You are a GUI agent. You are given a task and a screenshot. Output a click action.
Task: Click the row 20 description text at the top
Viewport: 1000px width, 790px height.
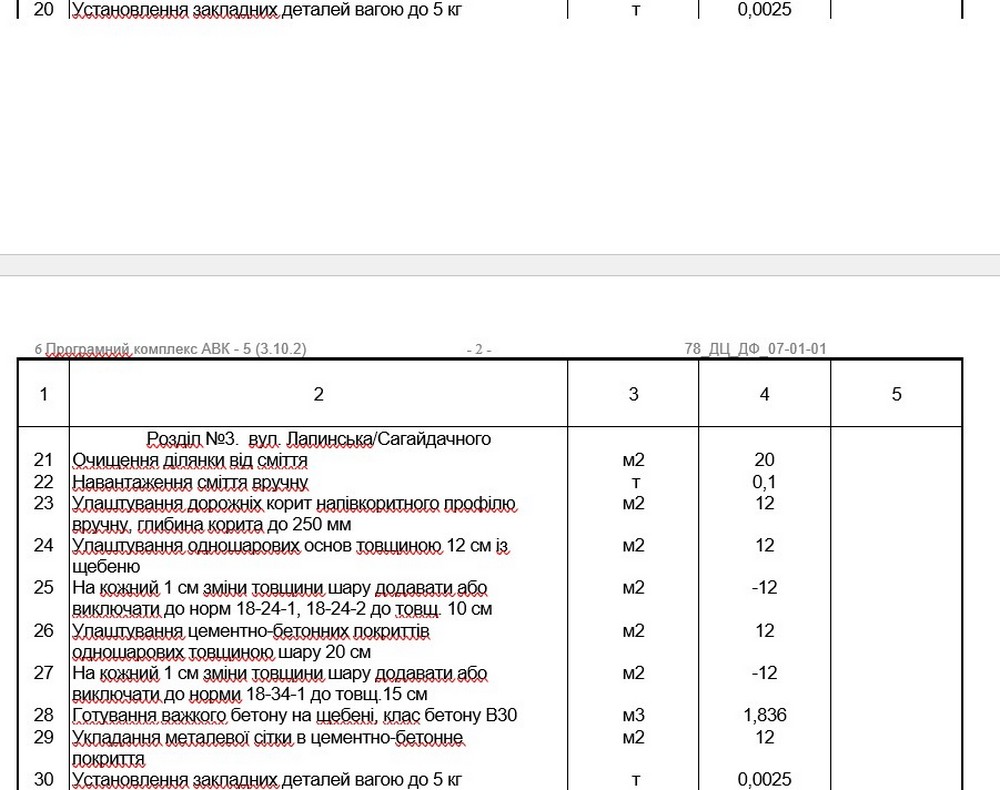tap(267, 10)
